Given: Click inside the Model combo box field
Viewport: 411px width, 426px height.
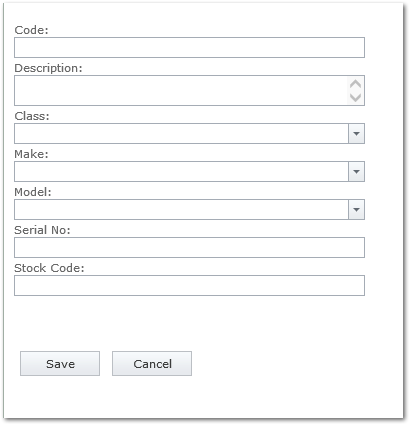Looking at the screenshot, I should (181, 209).
